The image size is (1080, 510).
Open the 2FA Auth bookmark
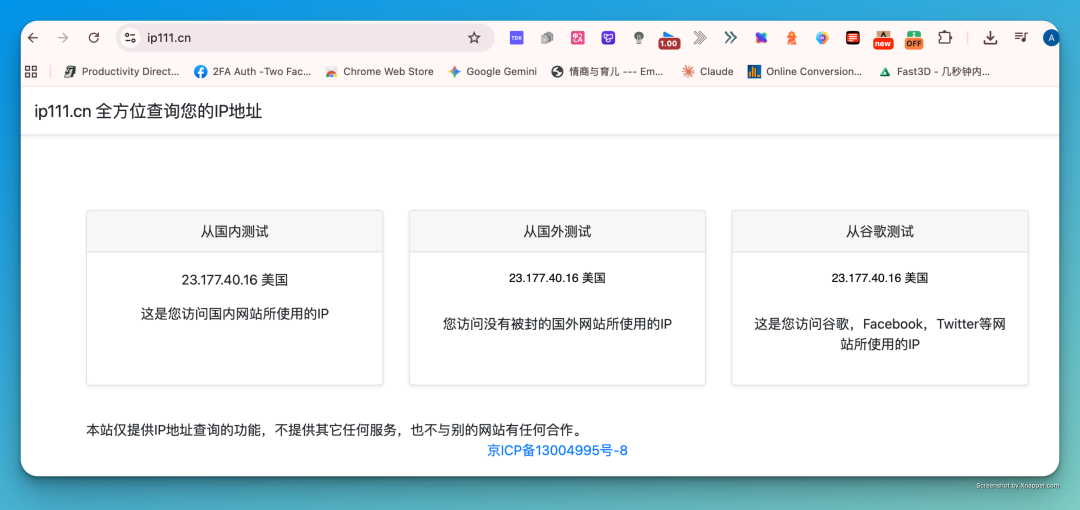pyautogui.click(x=252, y=71)
